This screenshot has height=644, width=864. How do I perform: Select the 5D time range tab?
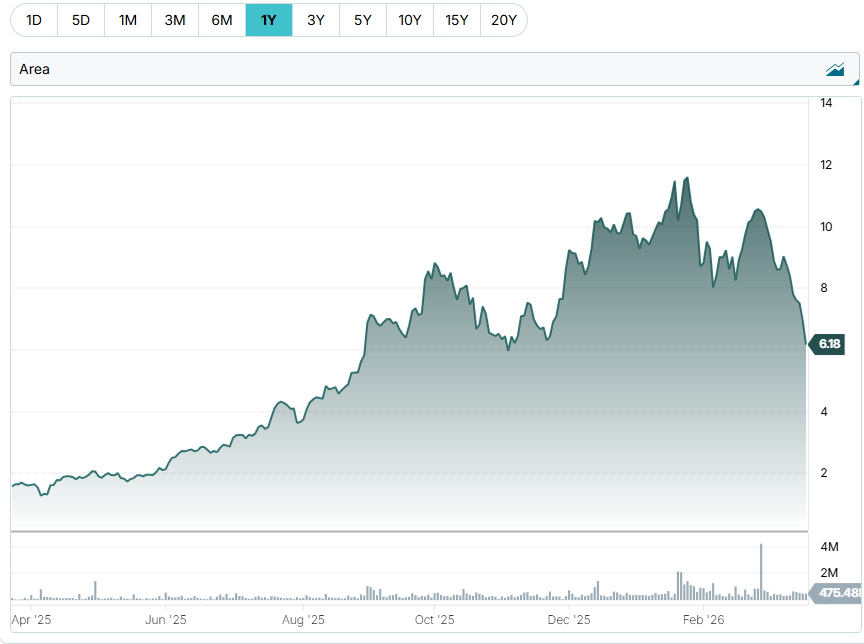point(81,20)
